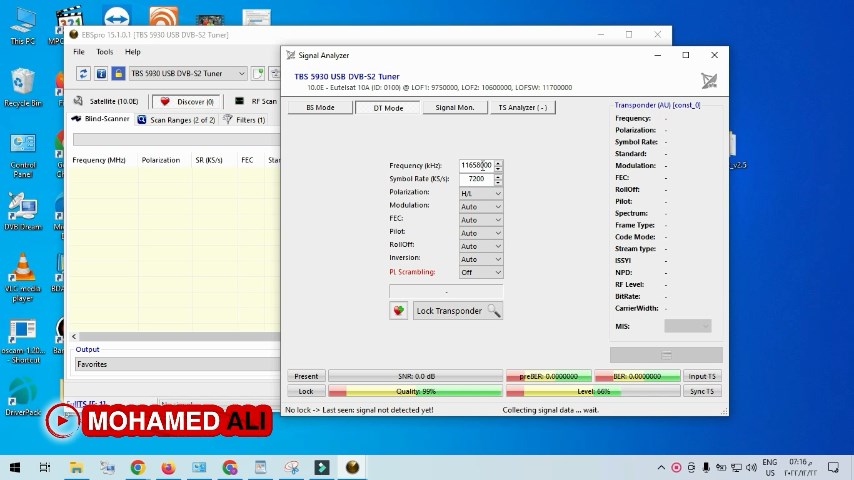
Task: Open the Inversion dropdown
Action: click(x=481, y=259)
